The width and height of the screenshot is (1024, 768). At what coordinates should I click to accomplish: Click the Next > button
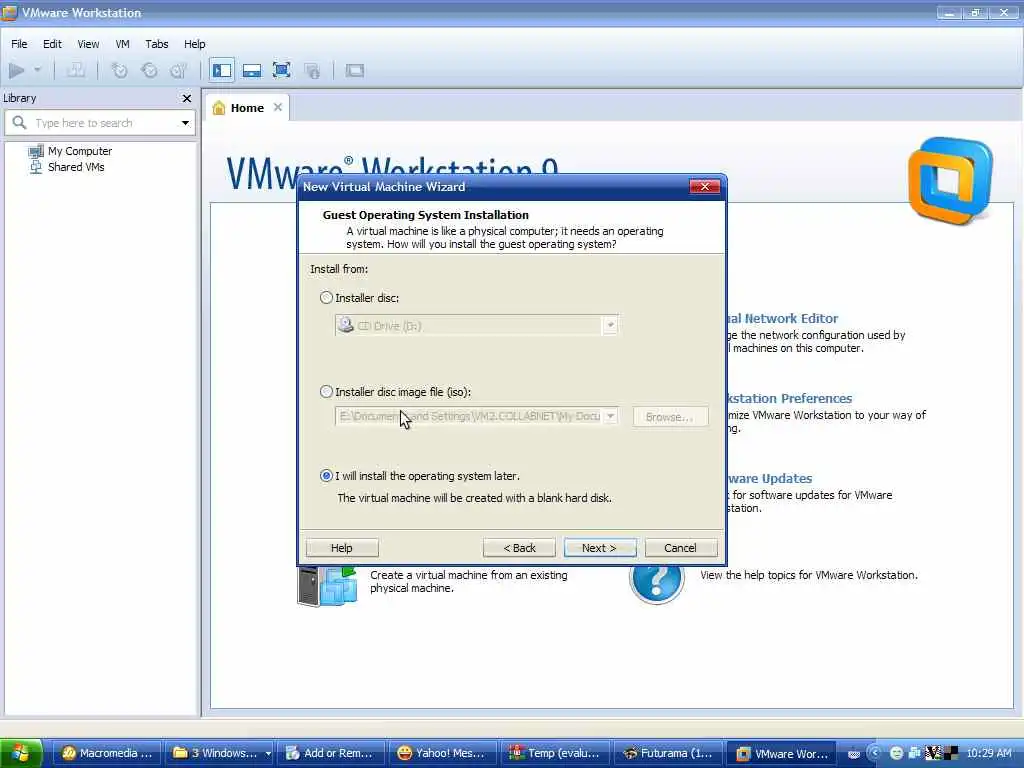pos(600,548)
